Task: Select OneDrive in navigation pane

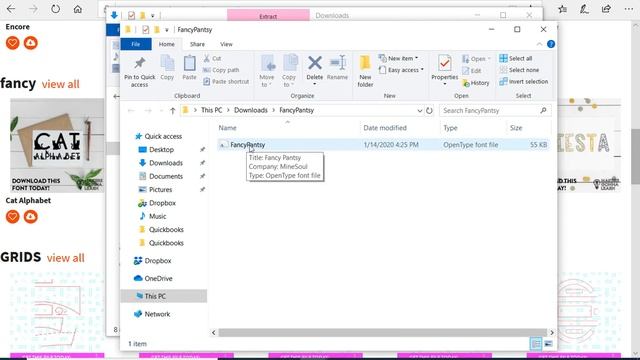Action: click(158, 278)
